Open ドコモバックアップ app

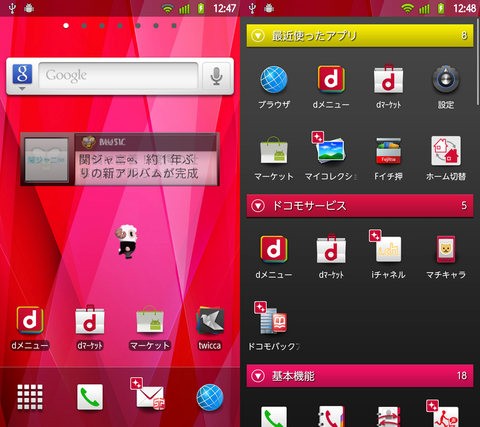click(x=274, y=326)
